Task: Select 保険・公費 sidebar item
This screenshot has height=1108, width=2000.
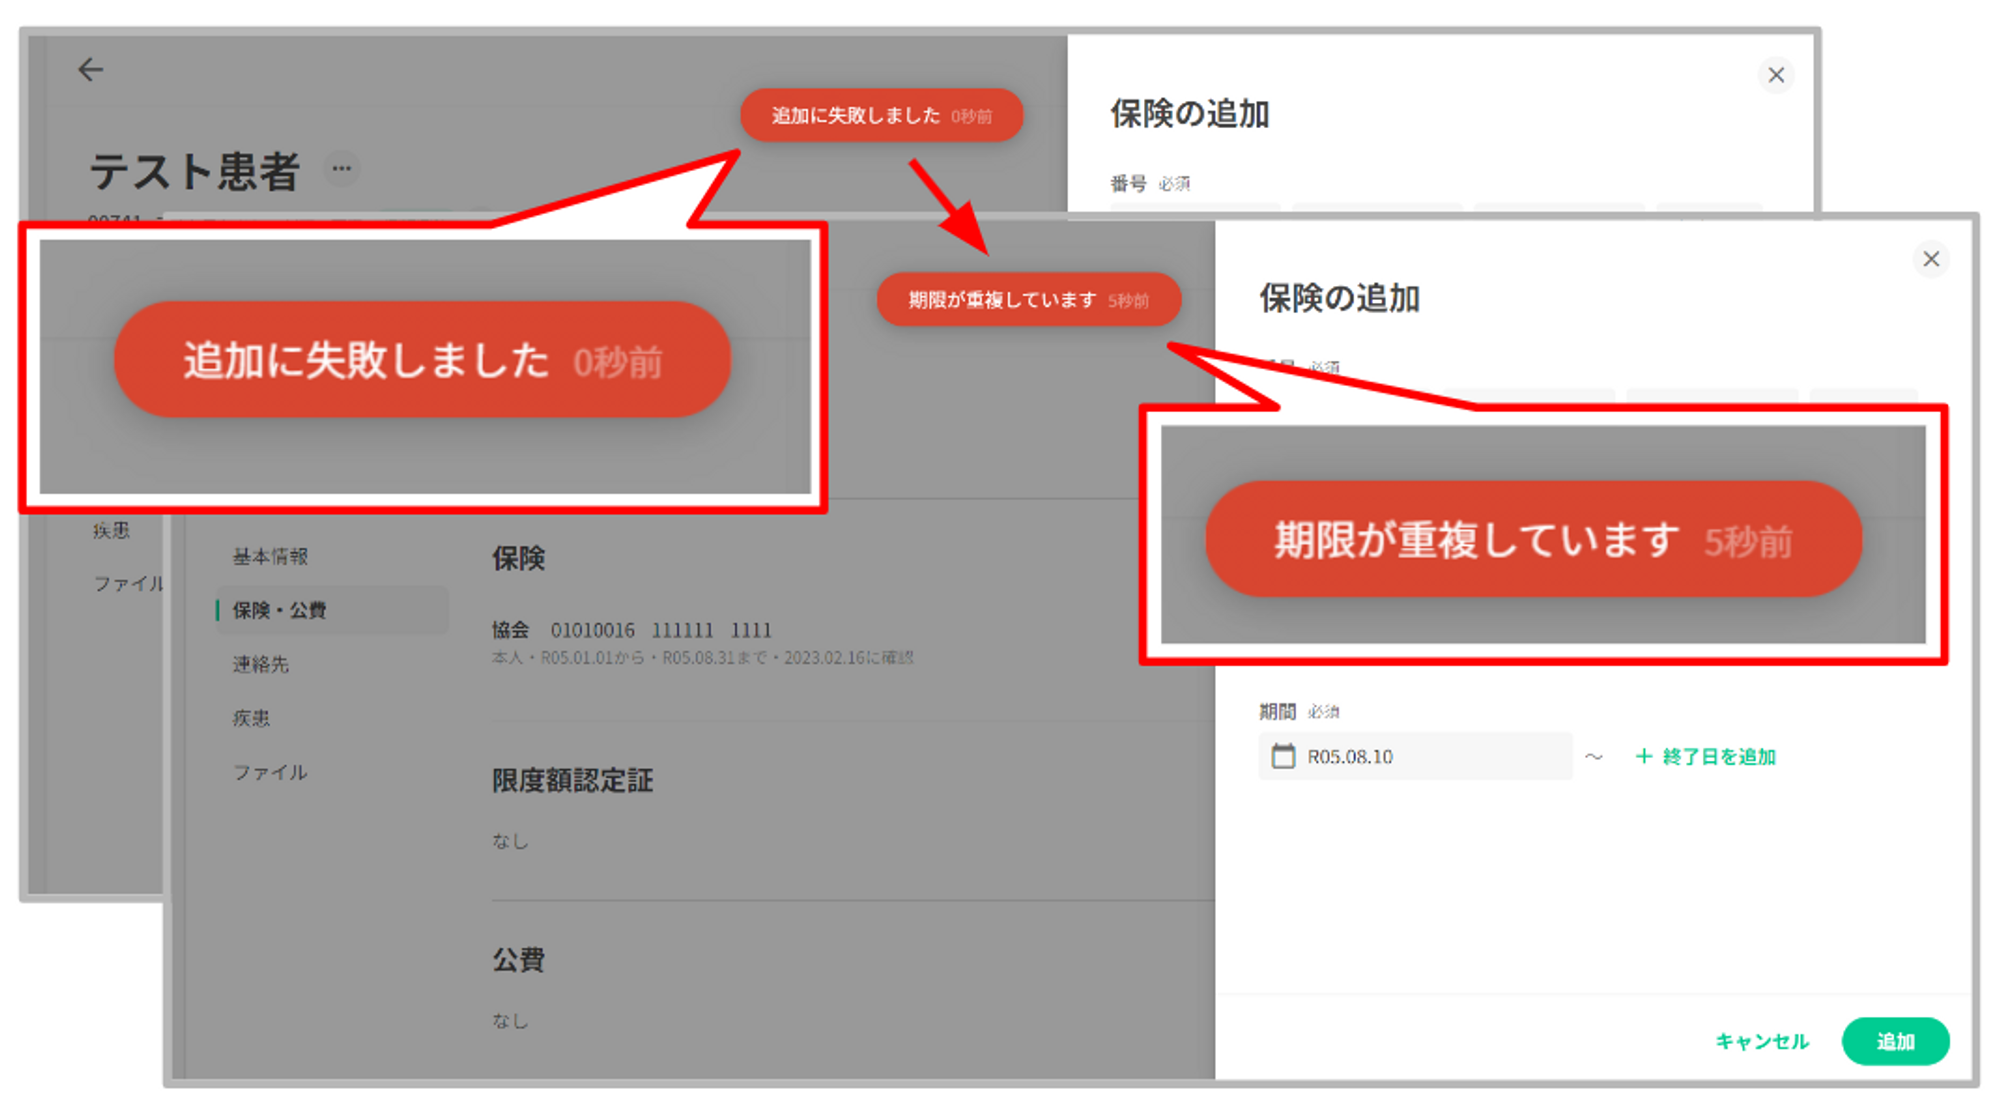Action: (280, 610)
